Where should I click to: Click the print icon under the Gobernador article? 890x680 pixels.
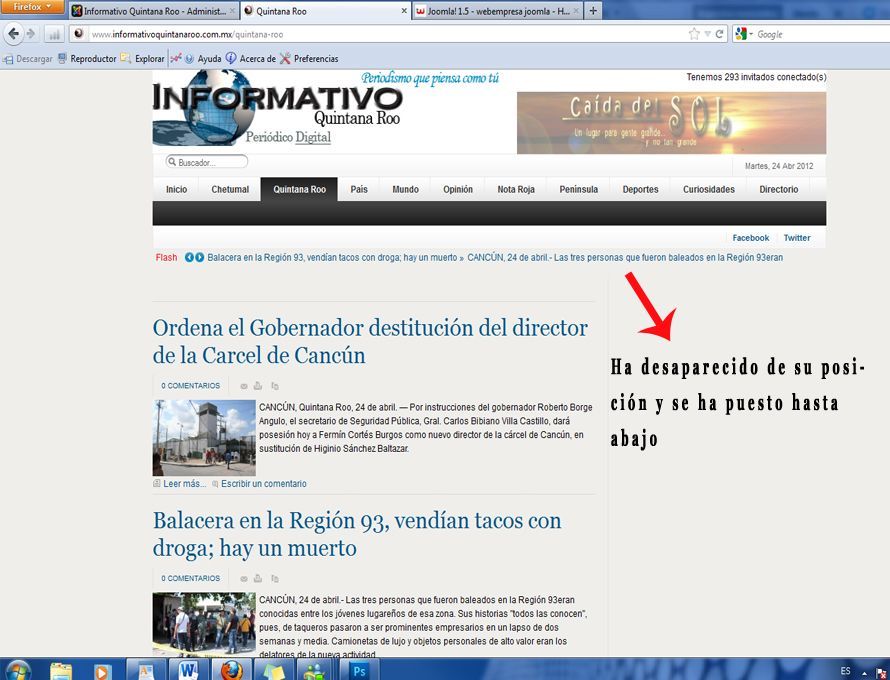click(258, 386)
